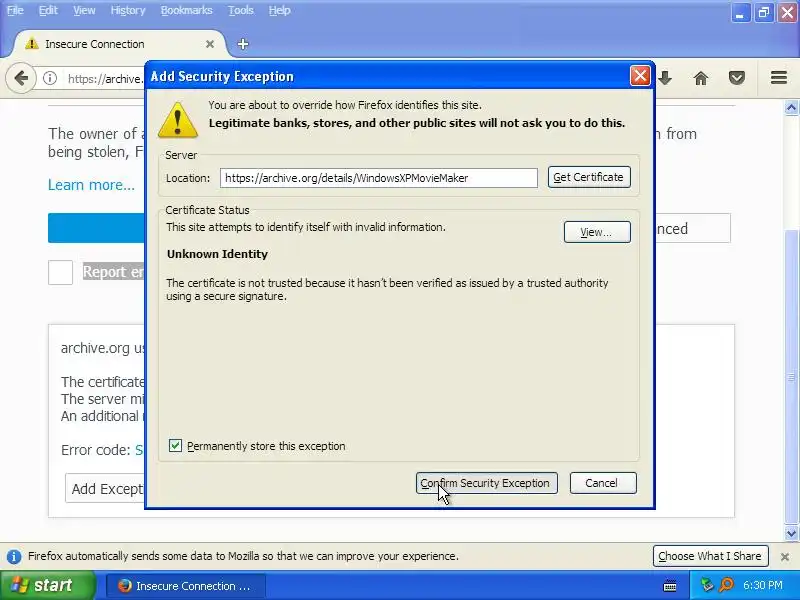Screen dimensions: 800x600
Task: Click the Location URL field
Action: pyautogui.click(x=379, y=178)
